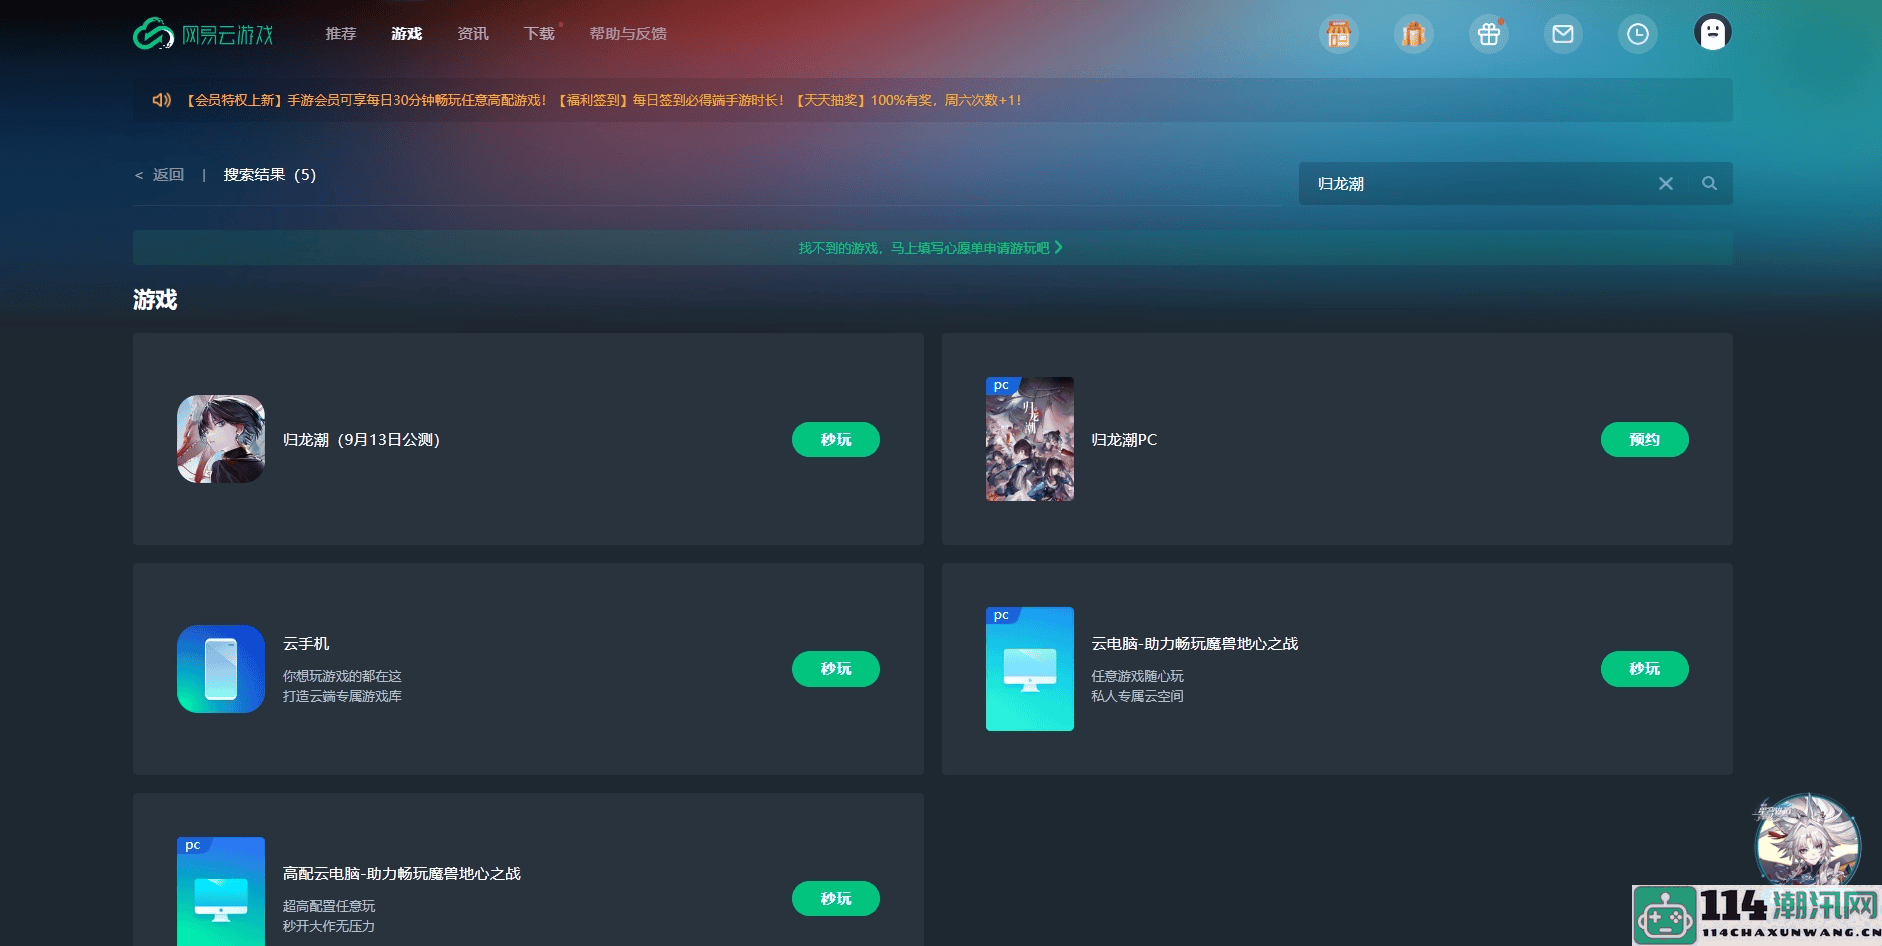Click the 云电脑 monitor icon thumbnail
The image size is (1882, 946).
1030,669
